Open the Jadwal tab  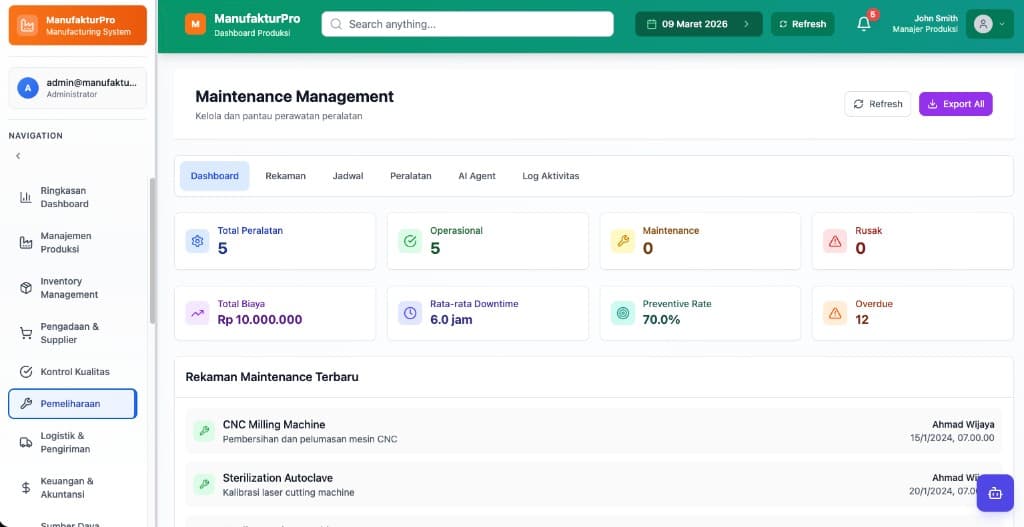(x=348, y=176)
